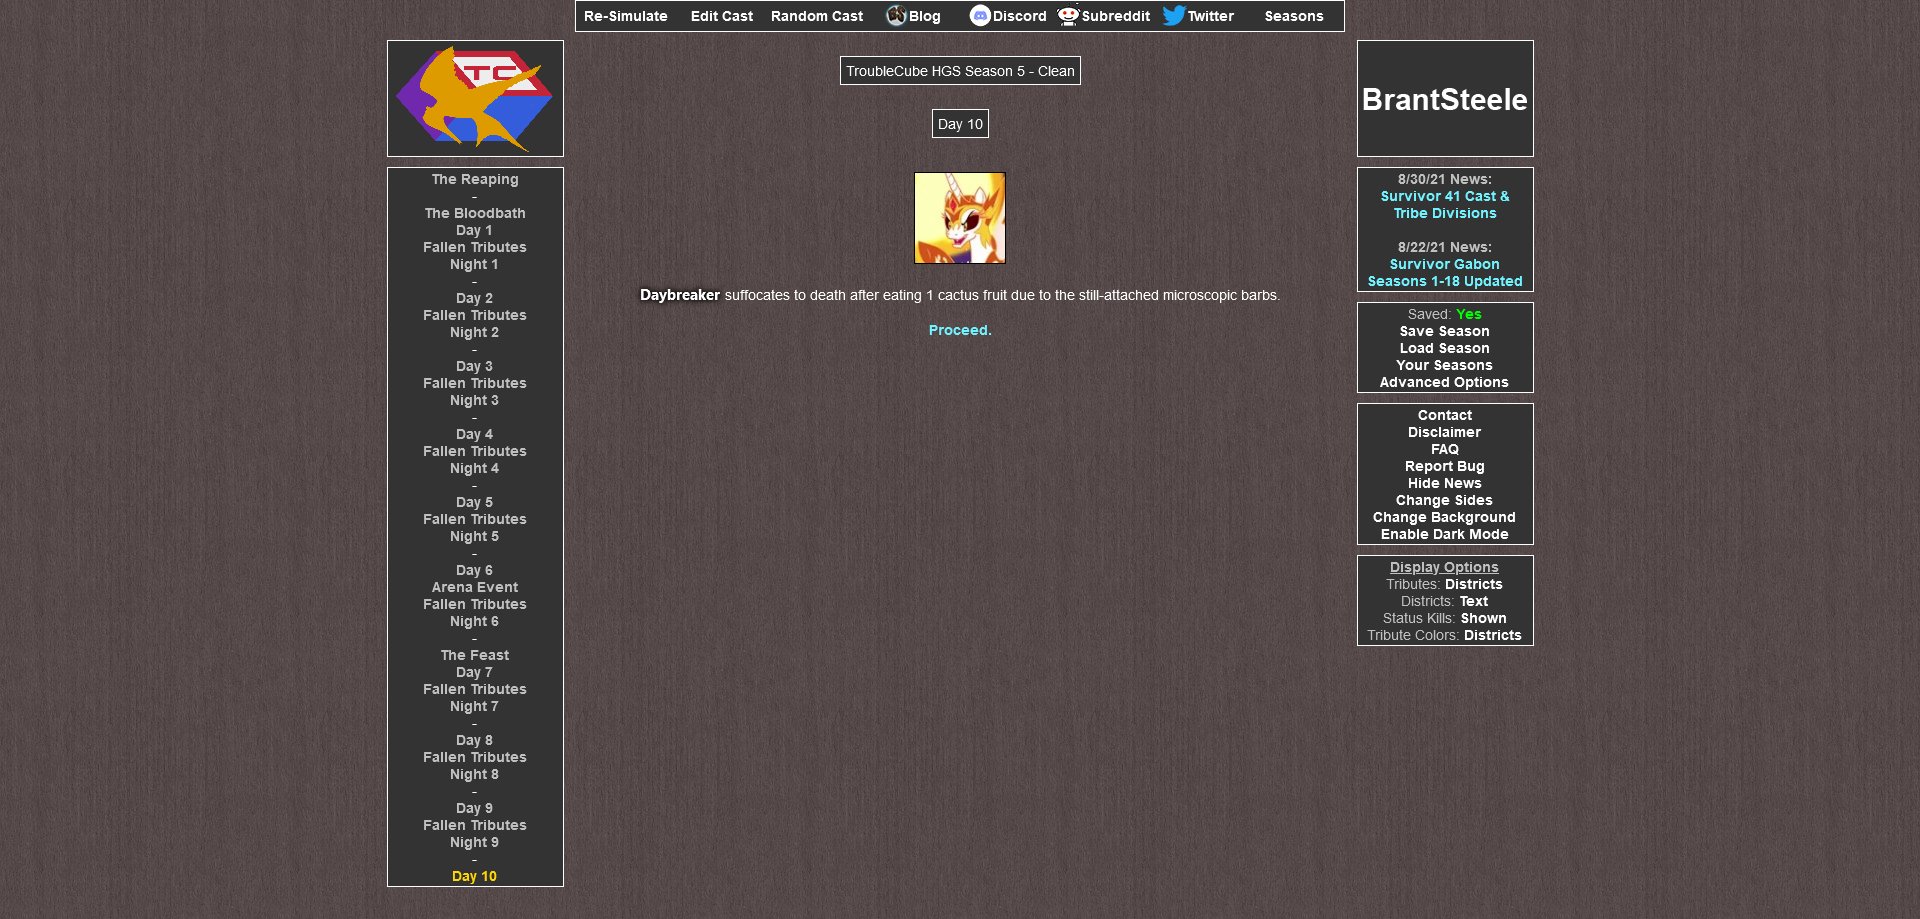Open Night 4 in sidebar
Viewport: 1920px width, 919px height.
point(475,468)
